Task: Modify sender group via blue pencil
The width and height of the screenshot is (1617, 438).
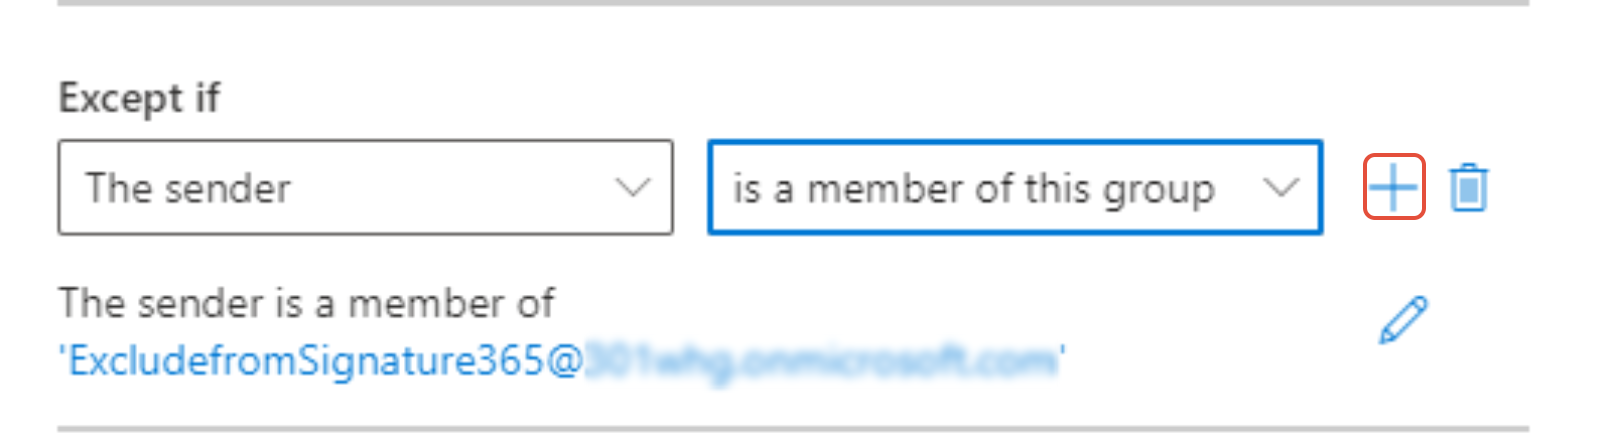Action: (x=1404, y=320)
